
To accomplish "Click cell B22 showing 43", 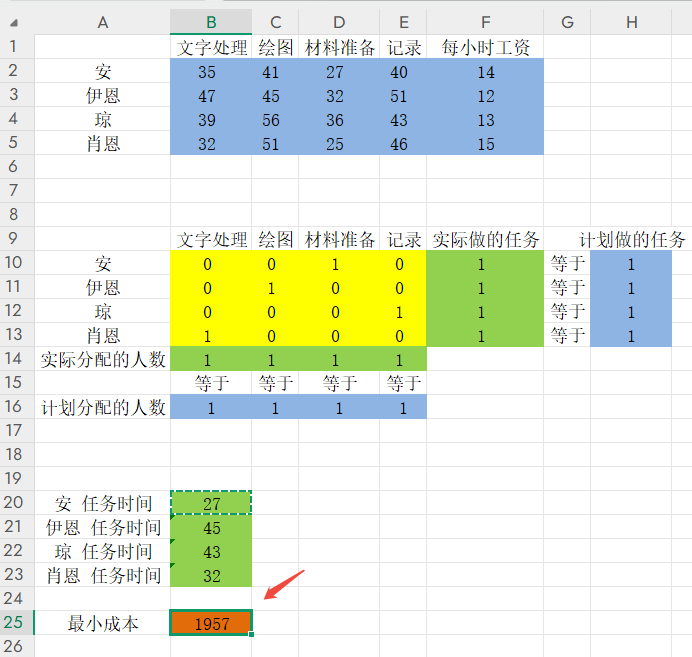I will [x=211, y=551].
